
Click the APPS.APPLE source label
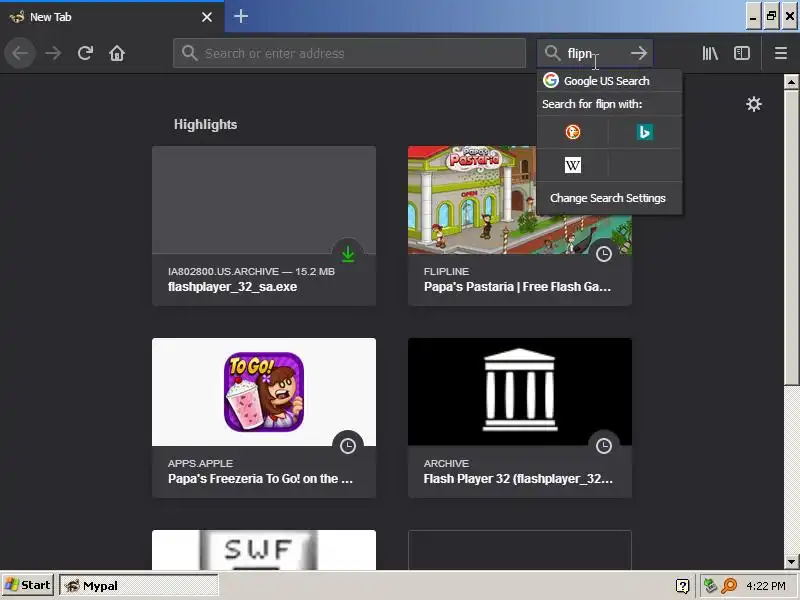click(x=200, y=463)
